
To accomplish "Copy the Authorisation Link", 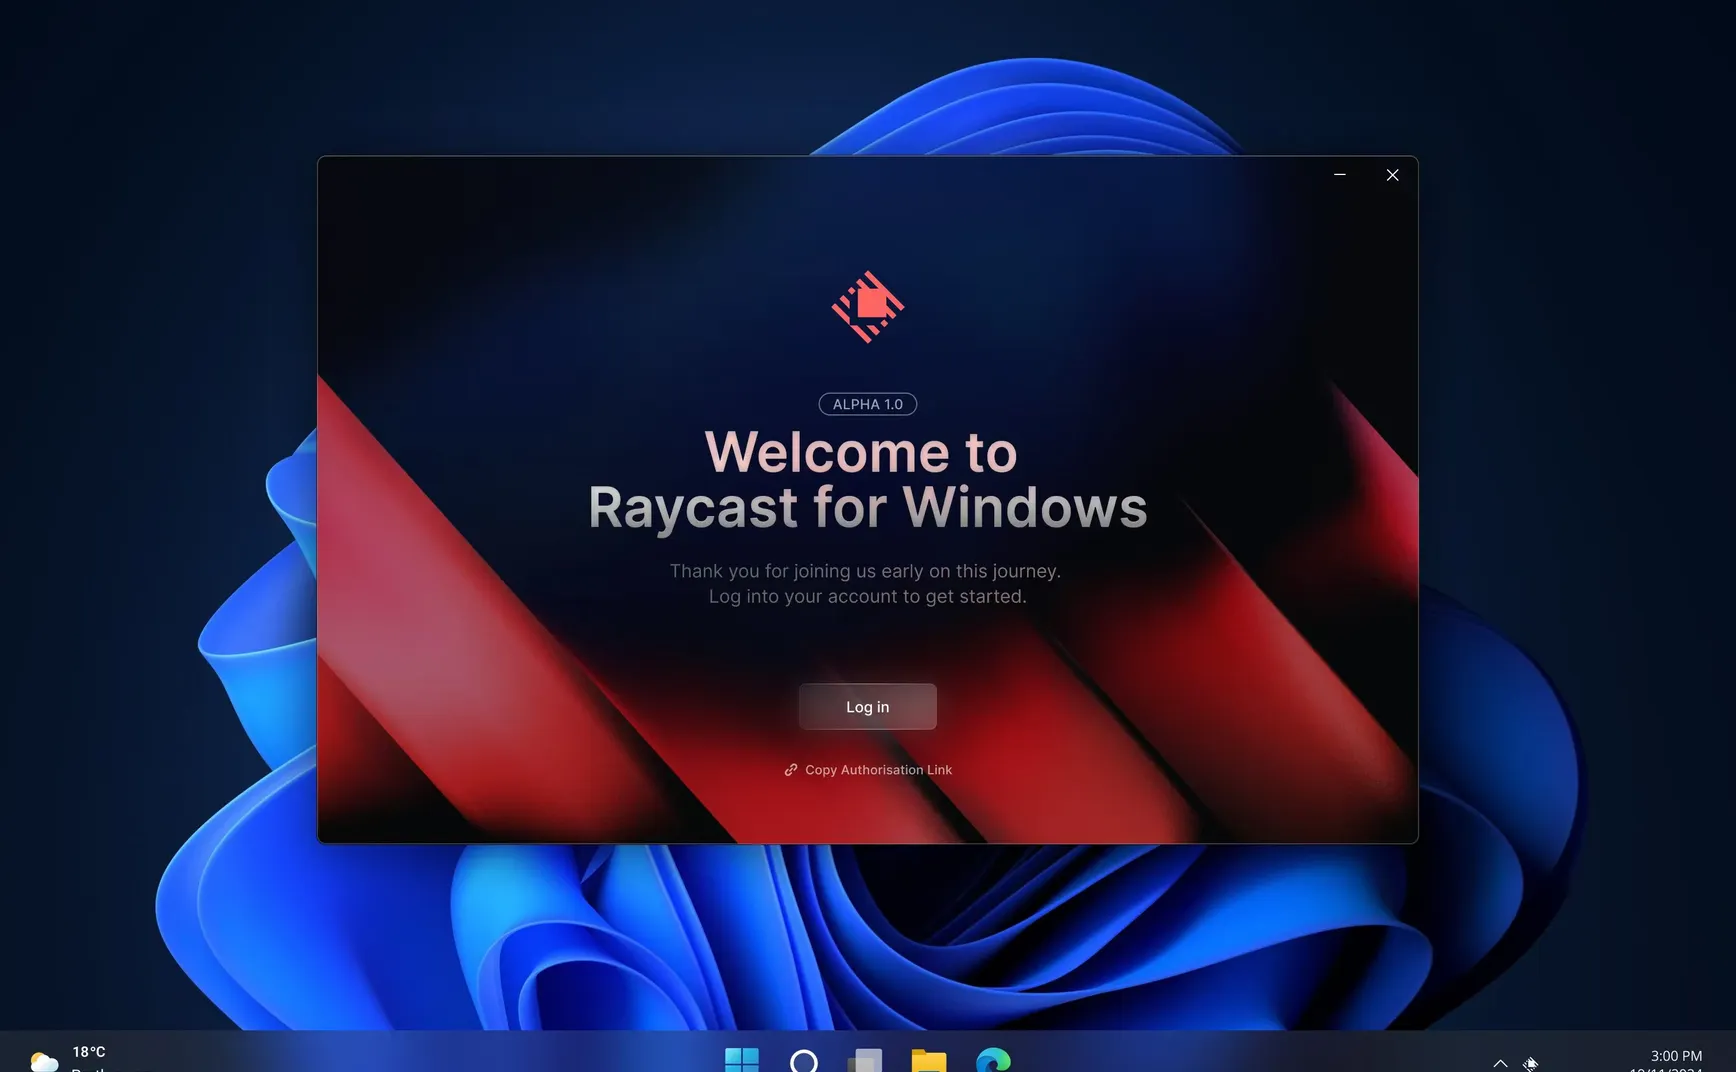I will point(868,770).
